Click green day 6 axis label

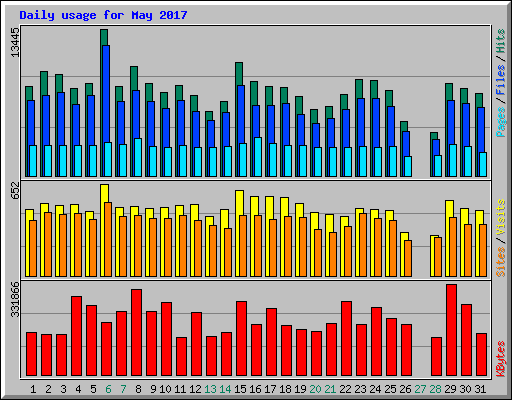[108, 389]
